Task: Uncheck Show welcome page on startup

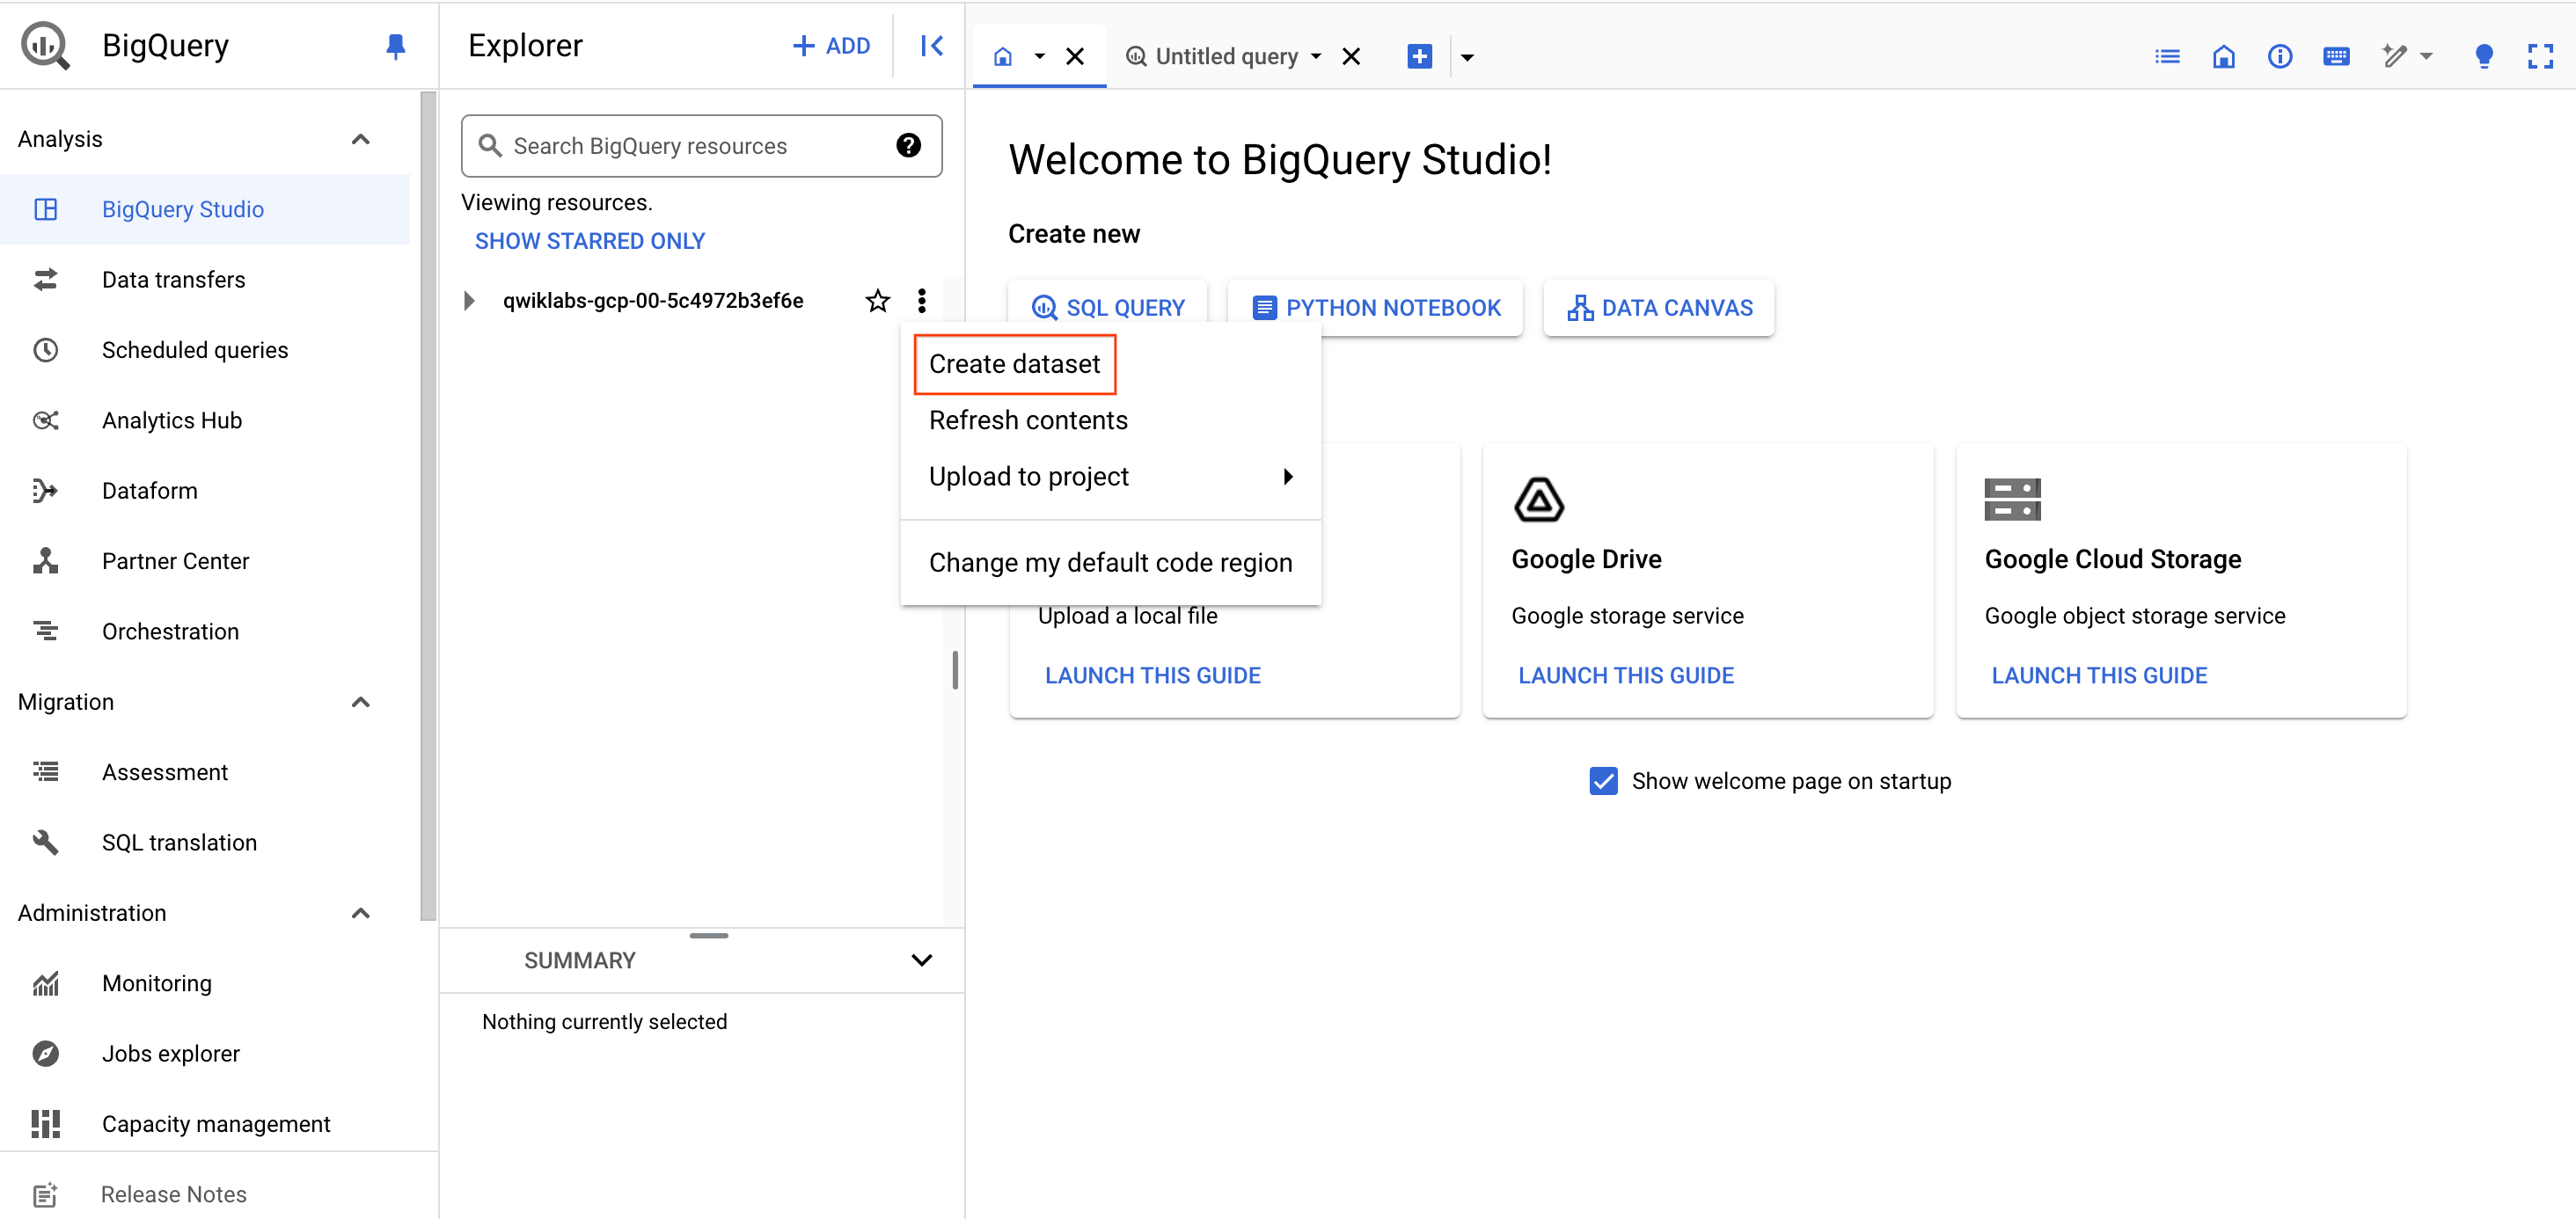Action: [x=1603, y=780]
